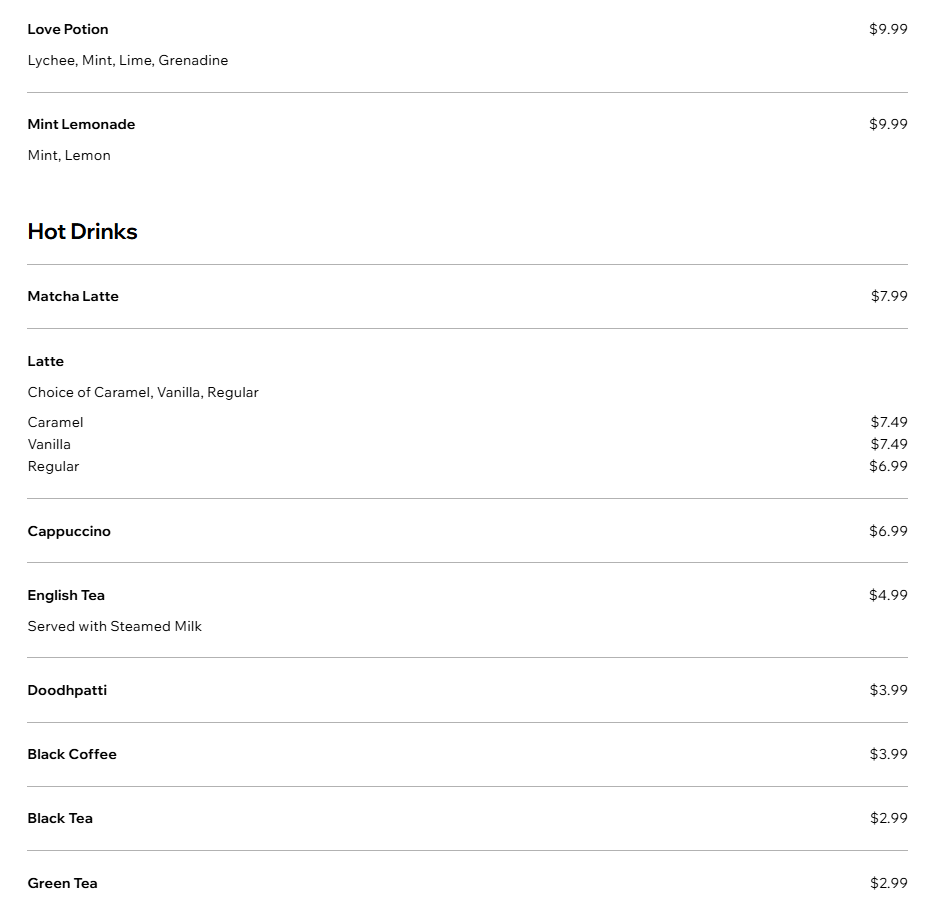Viewport: 934px width, 916px height.
Task: Select the Matcha Latte item
Action: click(467, 296)
